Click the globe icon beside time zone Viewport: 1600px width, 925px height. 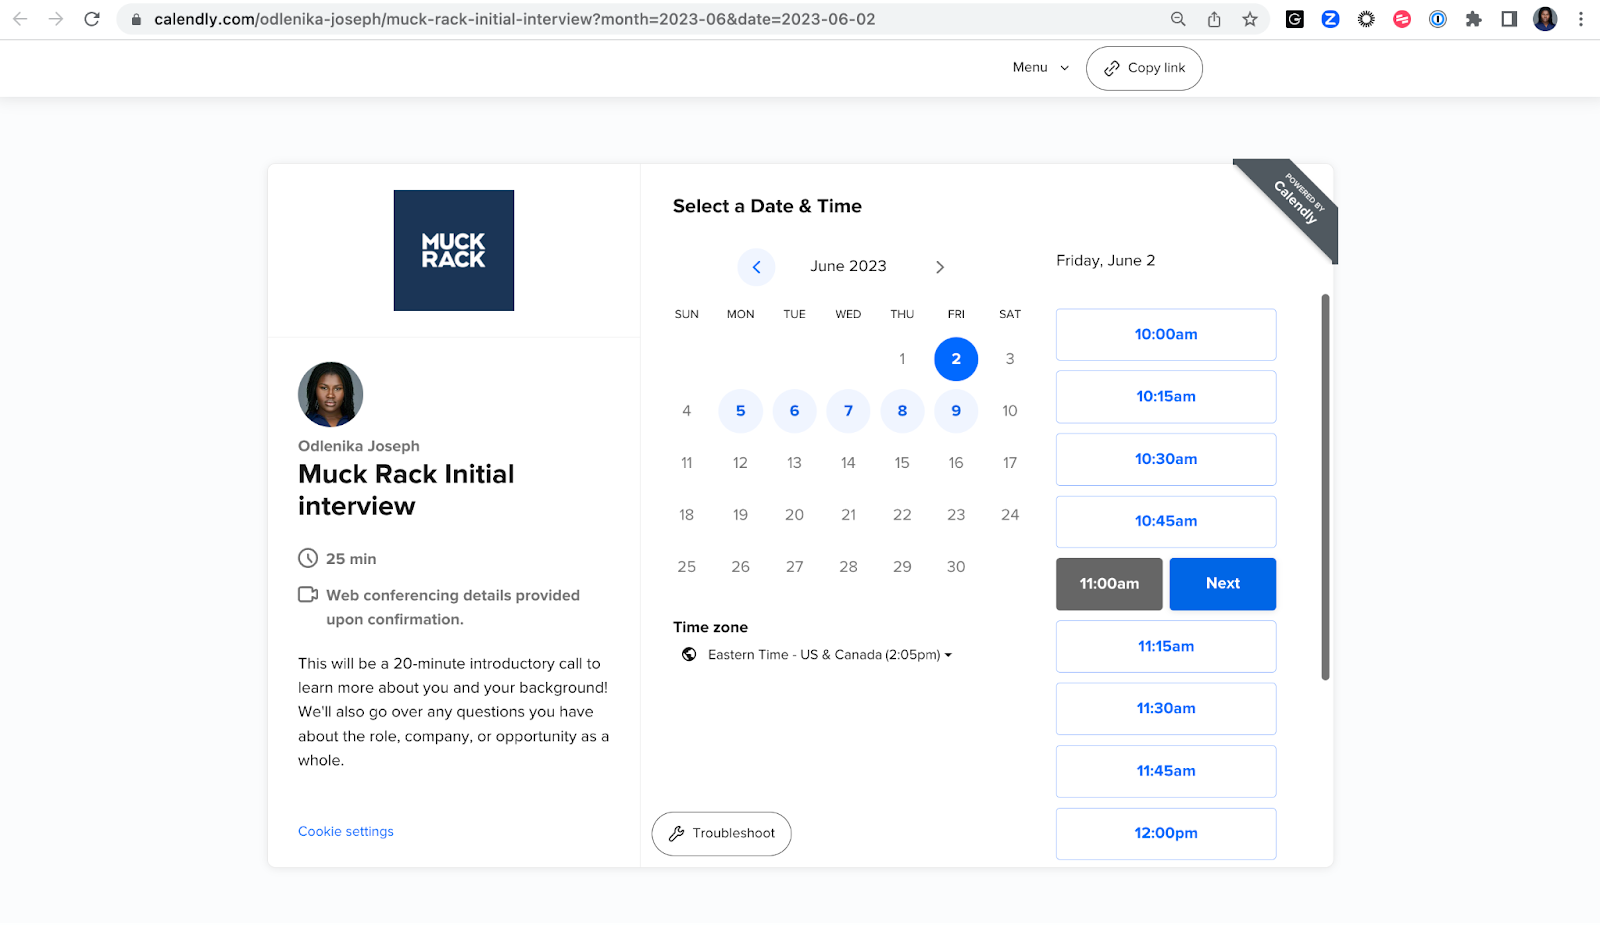(689, 655)
